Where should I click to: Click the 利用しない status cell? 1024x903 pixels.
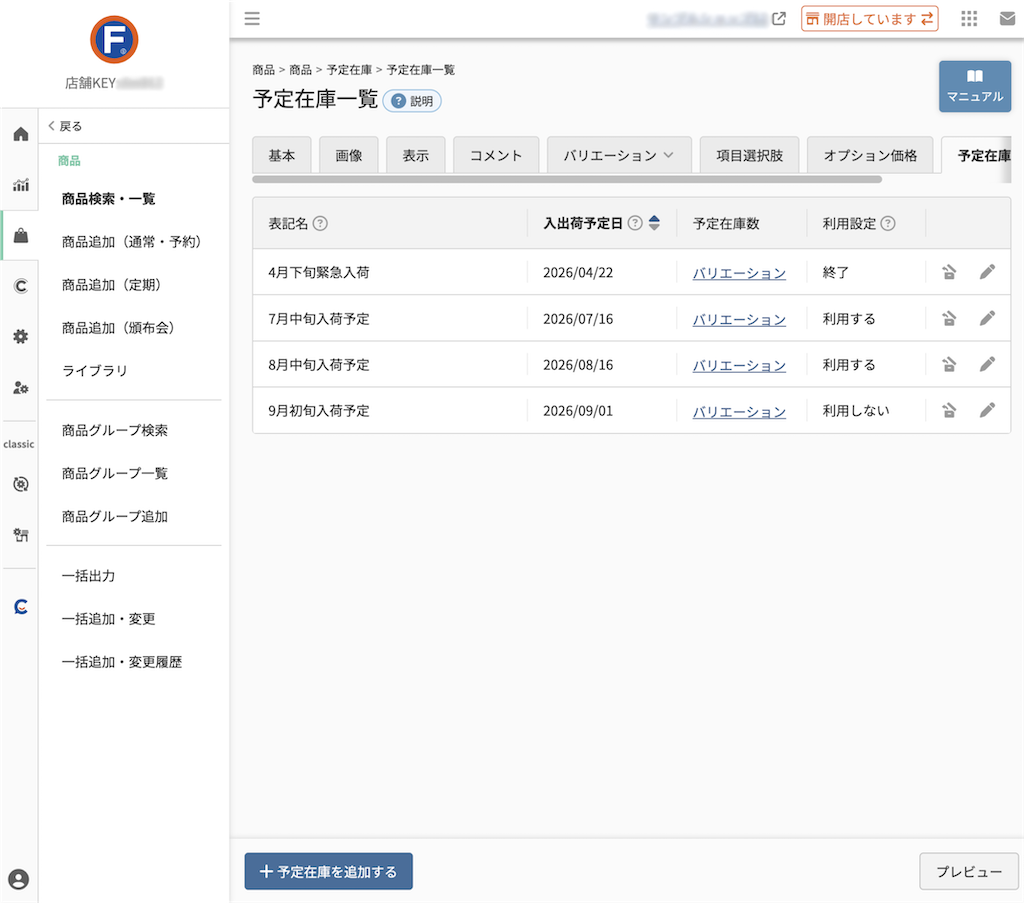pyautogui.click(x=856, y=411)
